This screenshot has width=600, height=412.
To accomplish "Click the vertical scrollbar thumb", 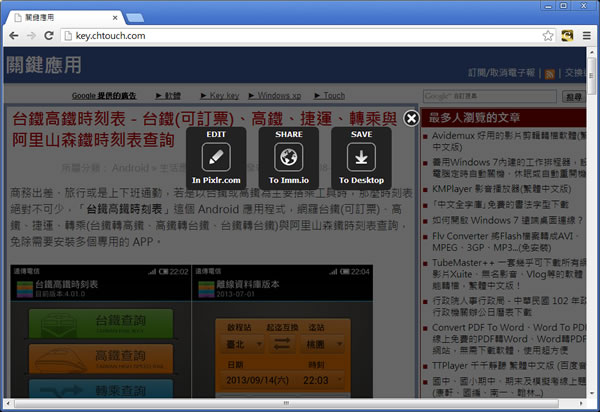I will click(591, 76).
